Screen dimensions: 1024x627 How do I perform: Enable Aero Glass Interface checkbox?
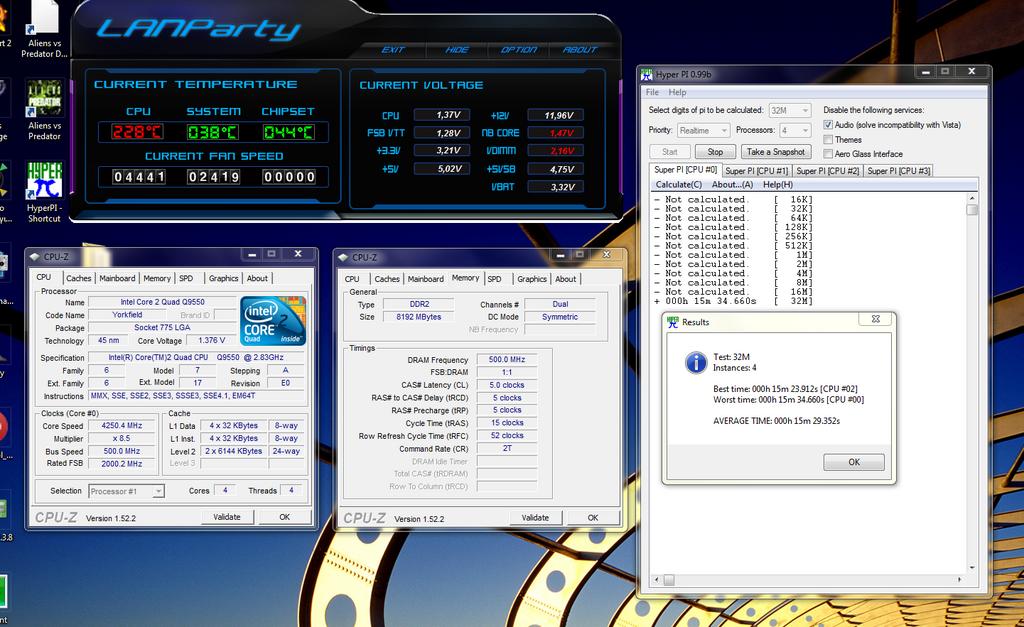tap(828, 153)
